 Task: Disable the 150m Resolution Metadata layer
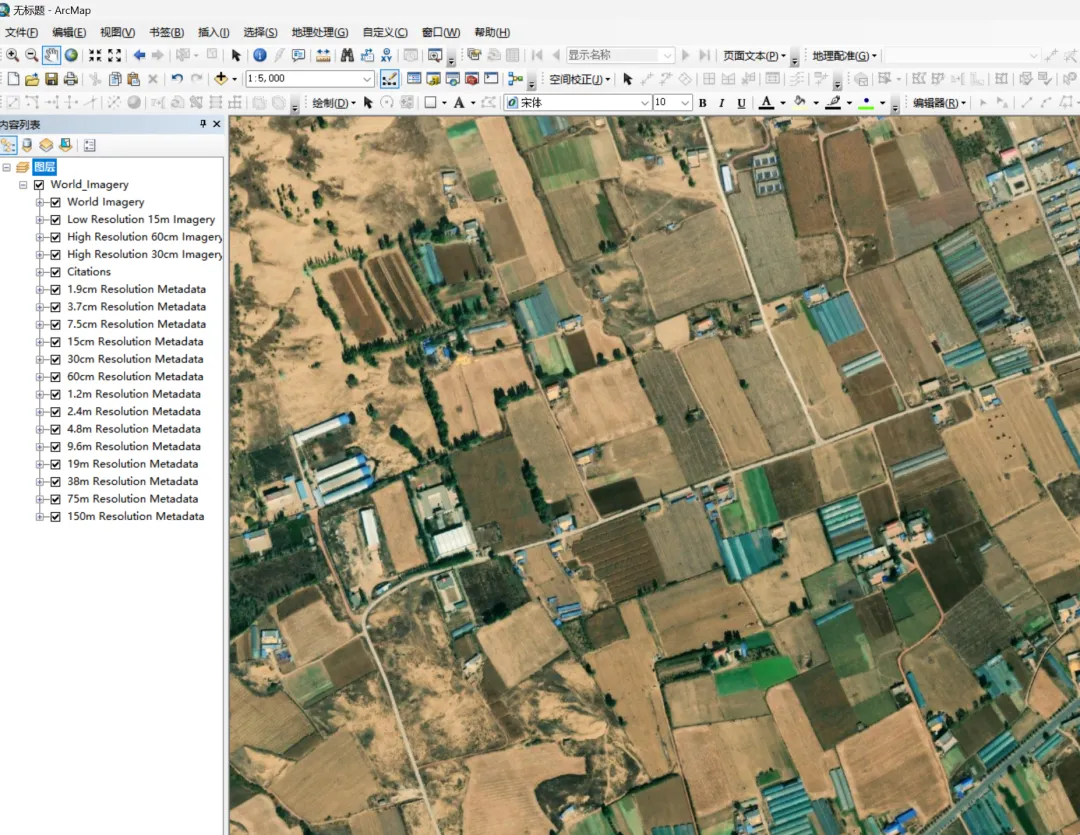click(x=56, y=517)
